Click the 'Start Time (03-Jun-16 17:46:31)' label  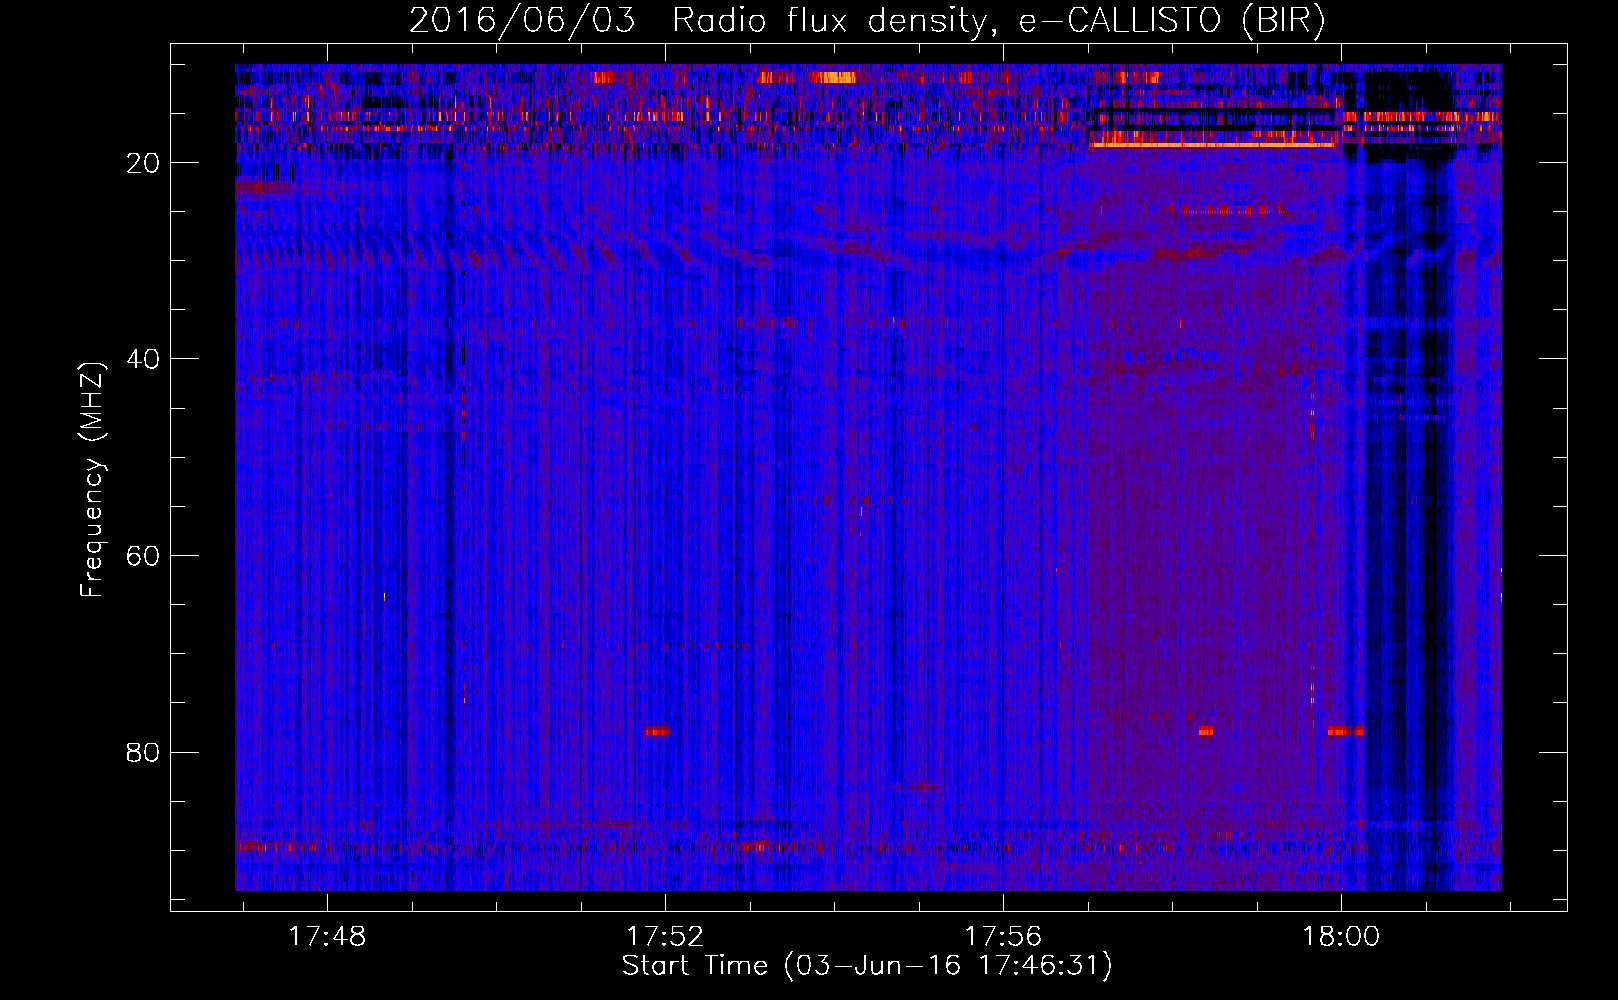(x=867, y=966)
